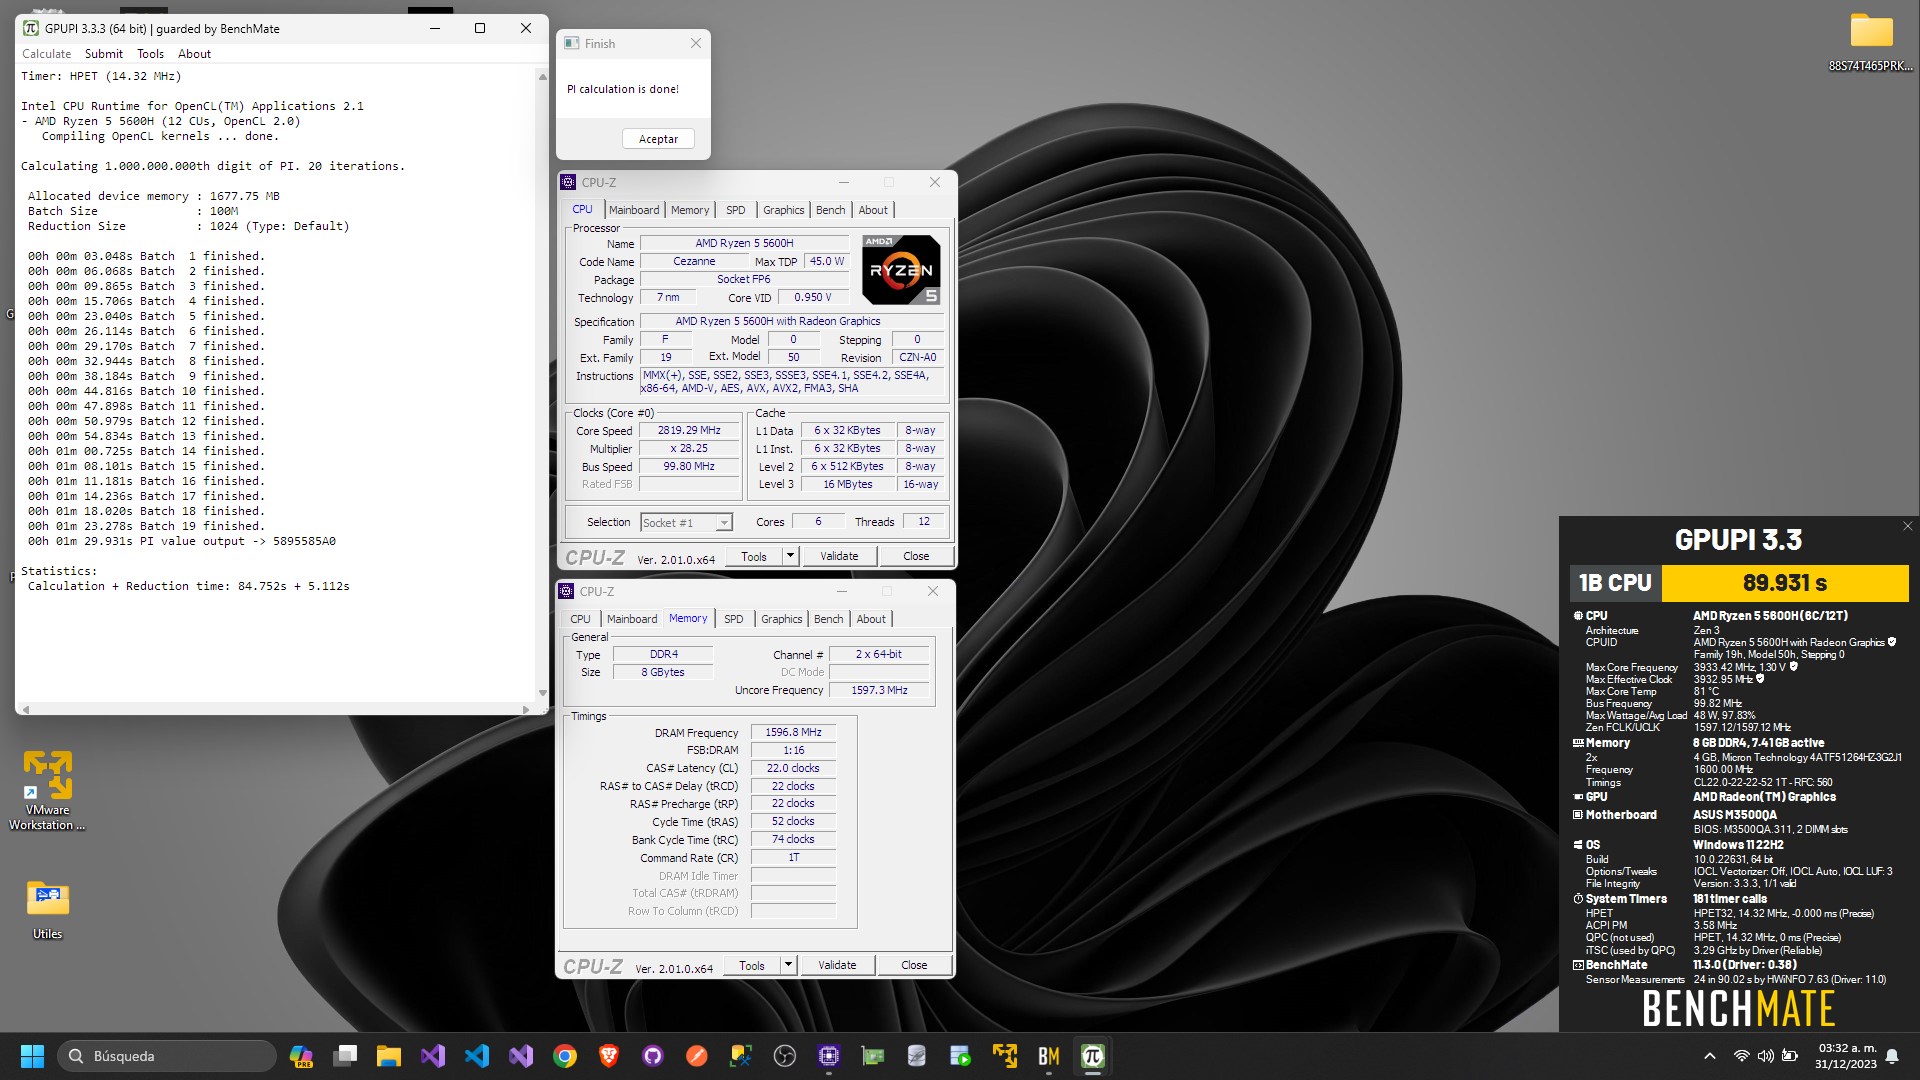1920x1080 pixels.
Task: Click Validate in lower CPU-Z window
Action: (x=837, y=966)
